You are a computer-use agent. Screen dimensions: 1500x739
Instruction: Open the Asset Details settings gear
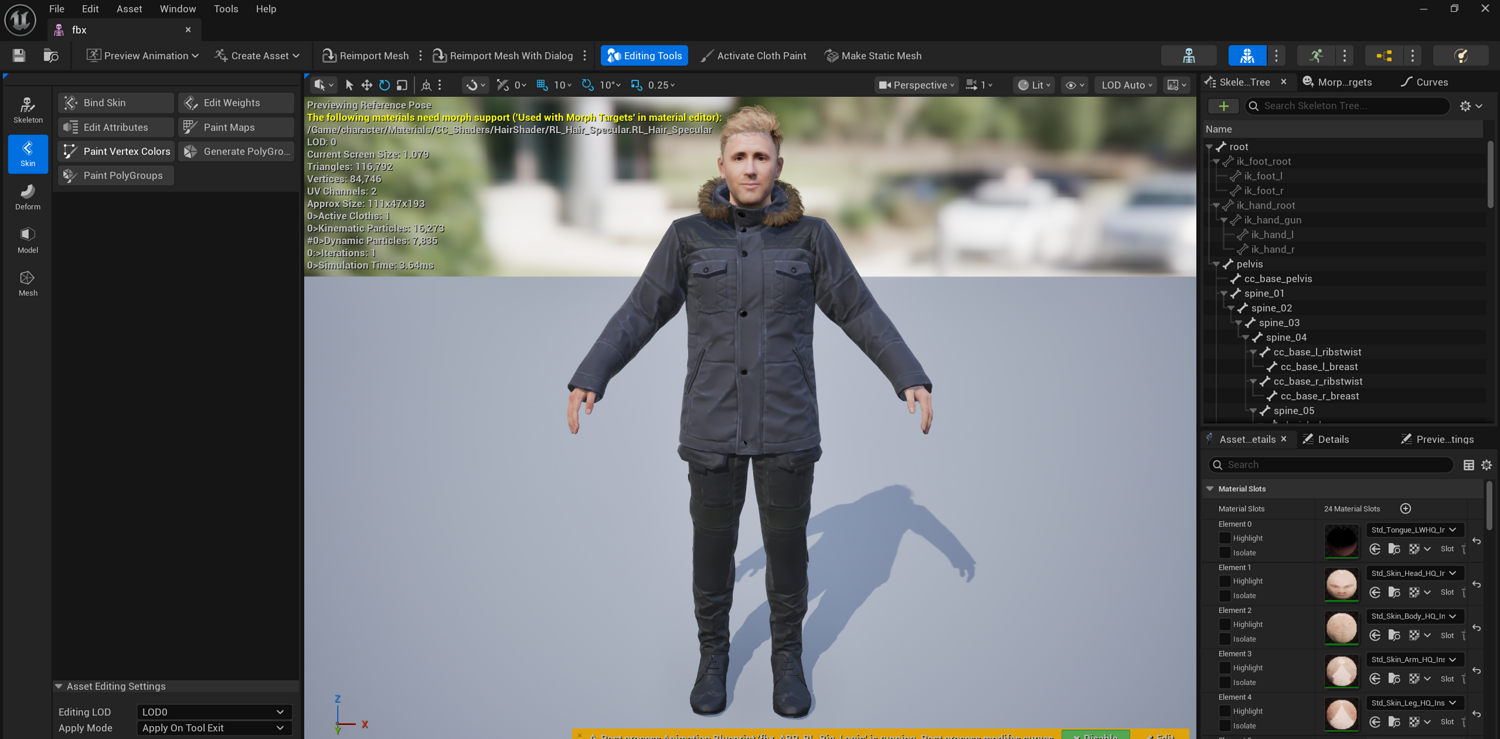point(1487,465)
